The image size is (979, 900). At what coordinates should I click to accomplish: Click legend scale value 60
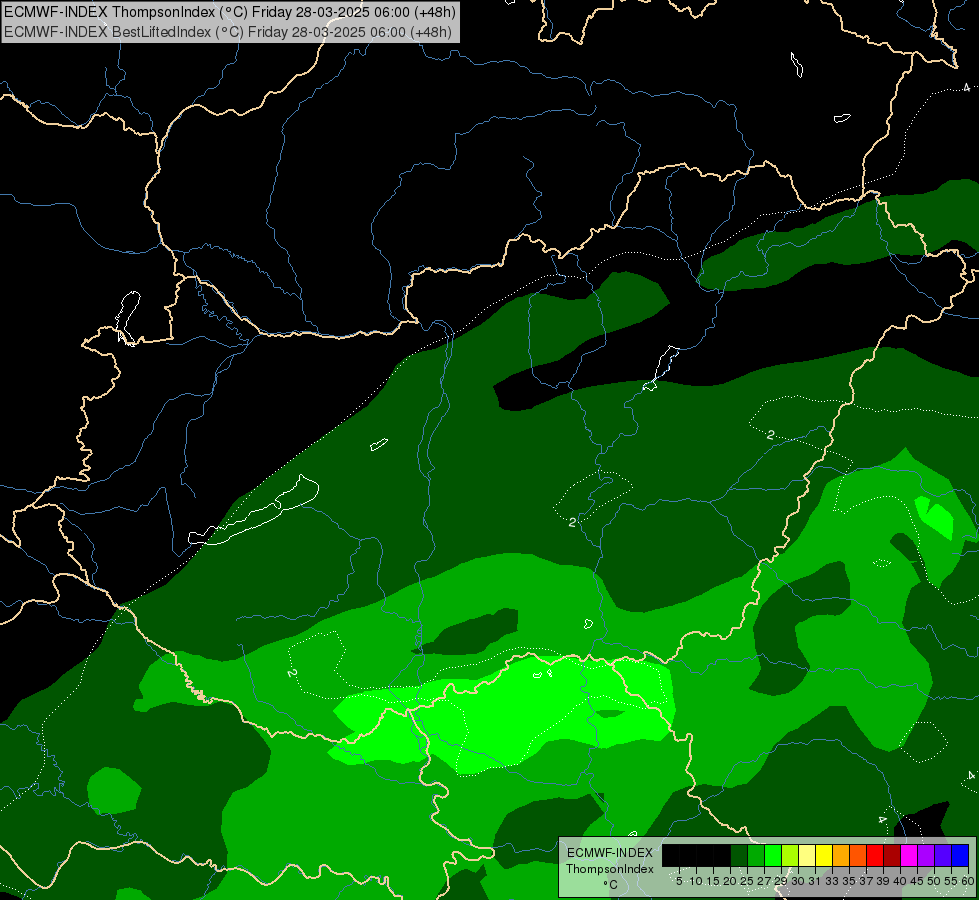[x=968, y=881]
